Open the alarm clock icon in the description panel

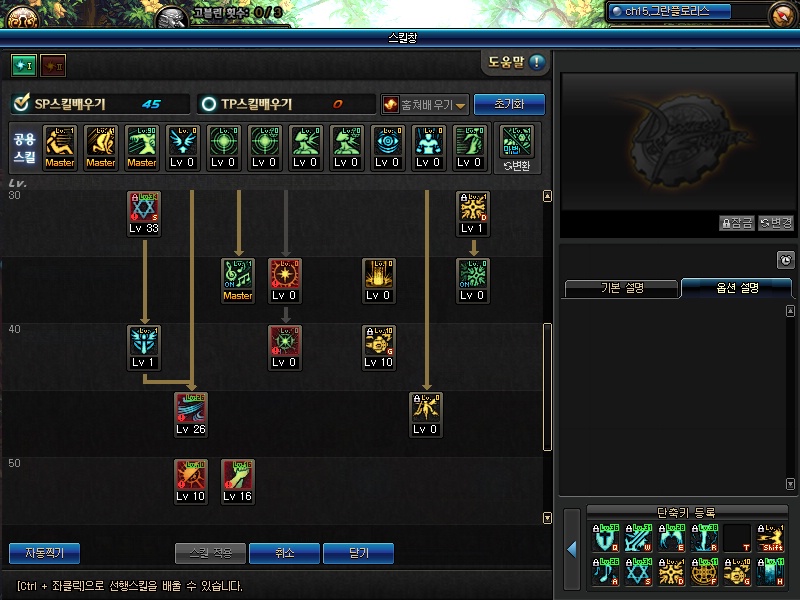click(x=786, y=260)
